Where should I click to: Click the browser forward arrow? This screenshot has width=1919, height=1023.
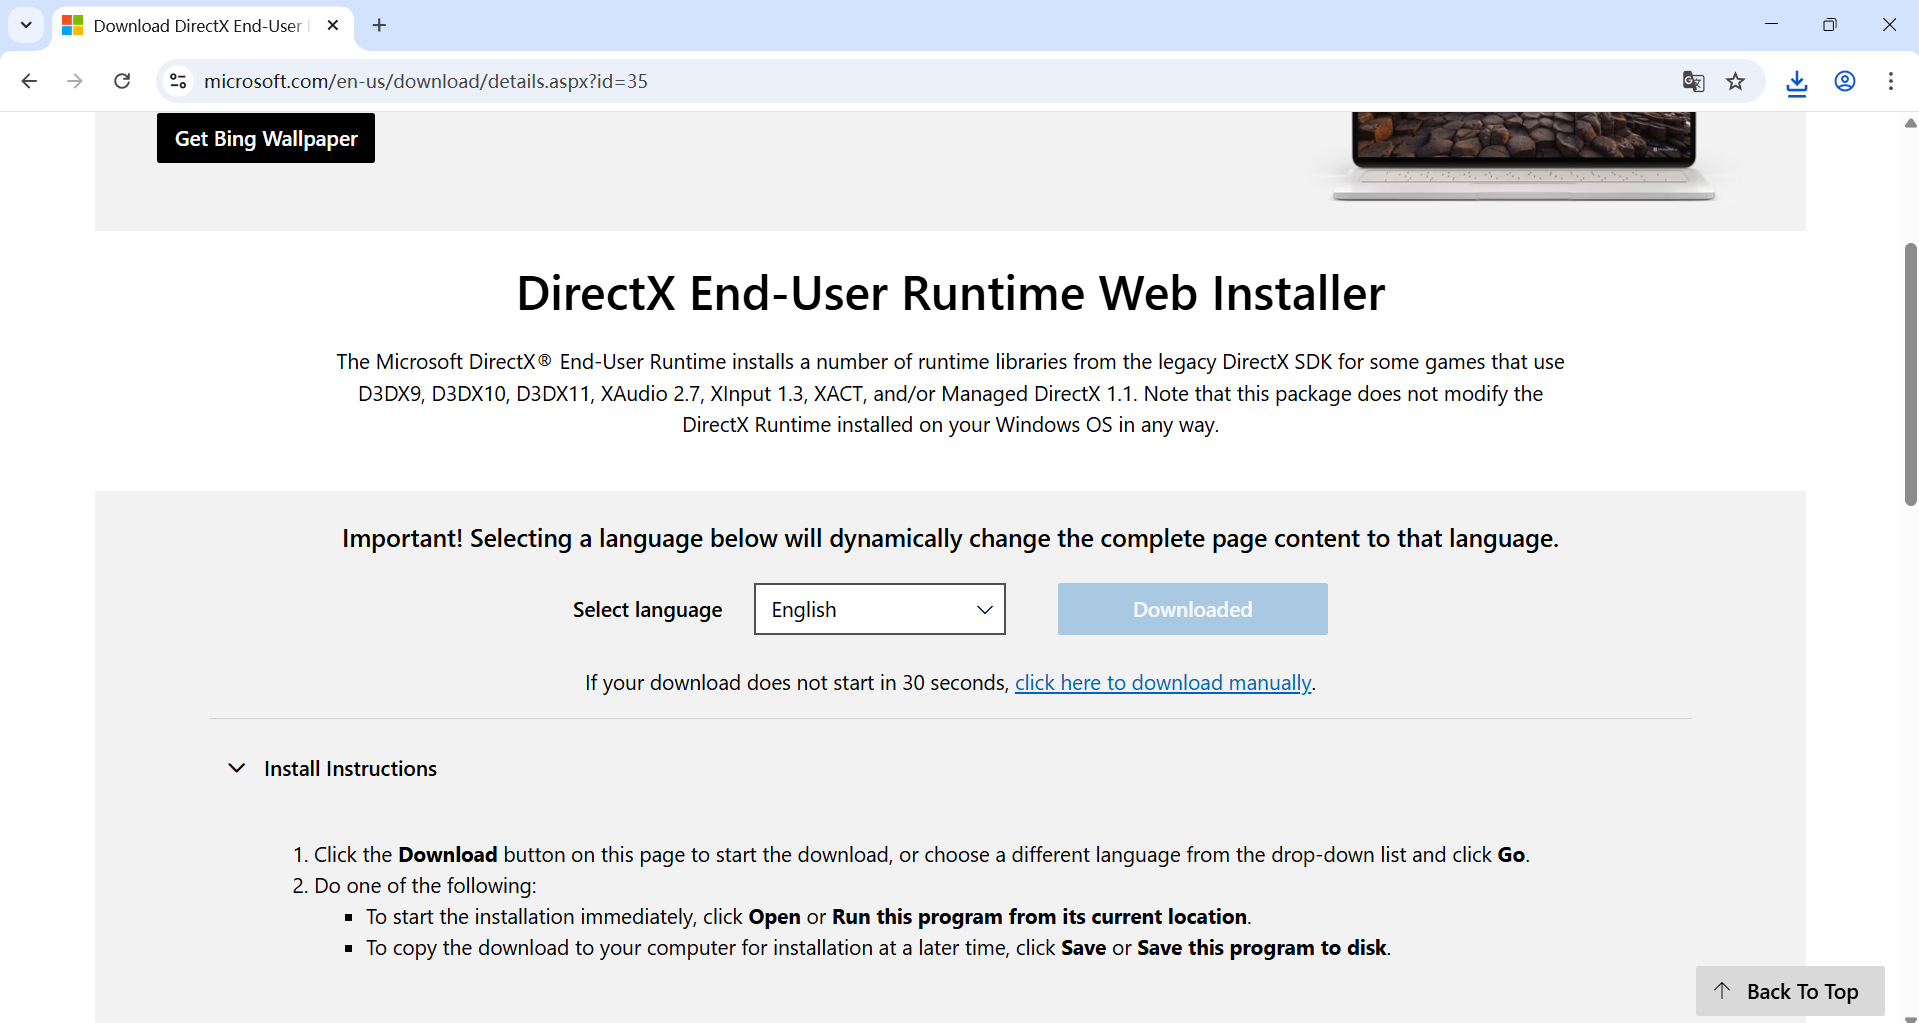pyautogui.click(x=75, y=81)
